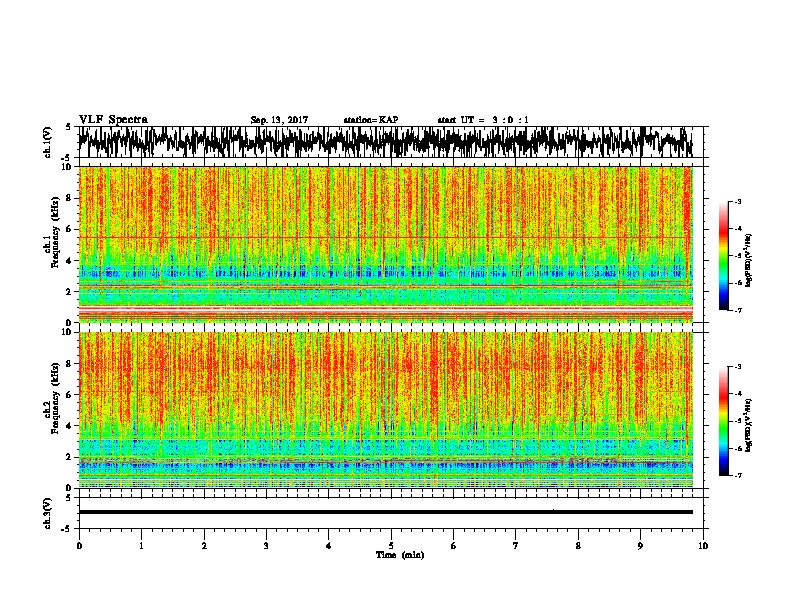Click time axis tick label "4"
The height and width of the screenshot is (612, 792).
click(x=329, y=546)
